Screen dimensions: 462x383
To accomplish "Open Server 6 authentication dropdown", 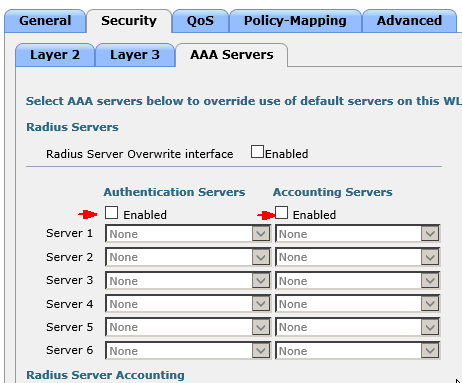I will click(188, 351).
